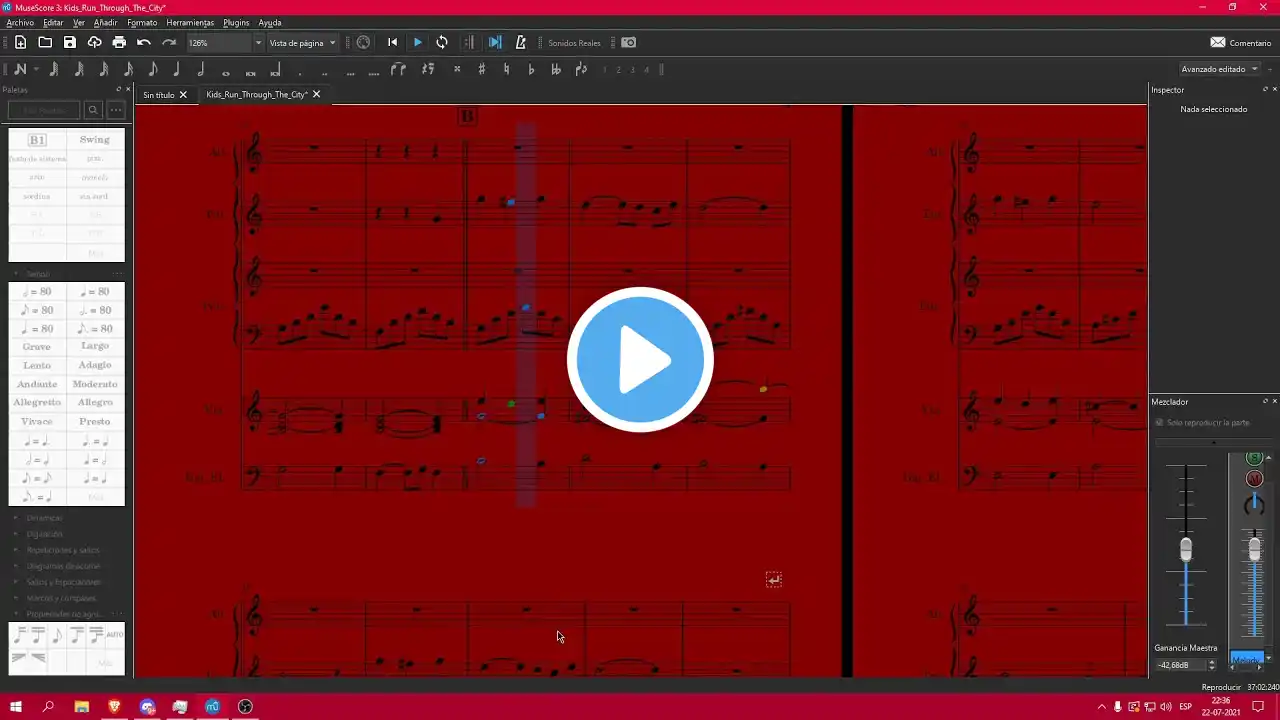Print the score
Viewport: 1280px width, 720px height.
(119, 42)
